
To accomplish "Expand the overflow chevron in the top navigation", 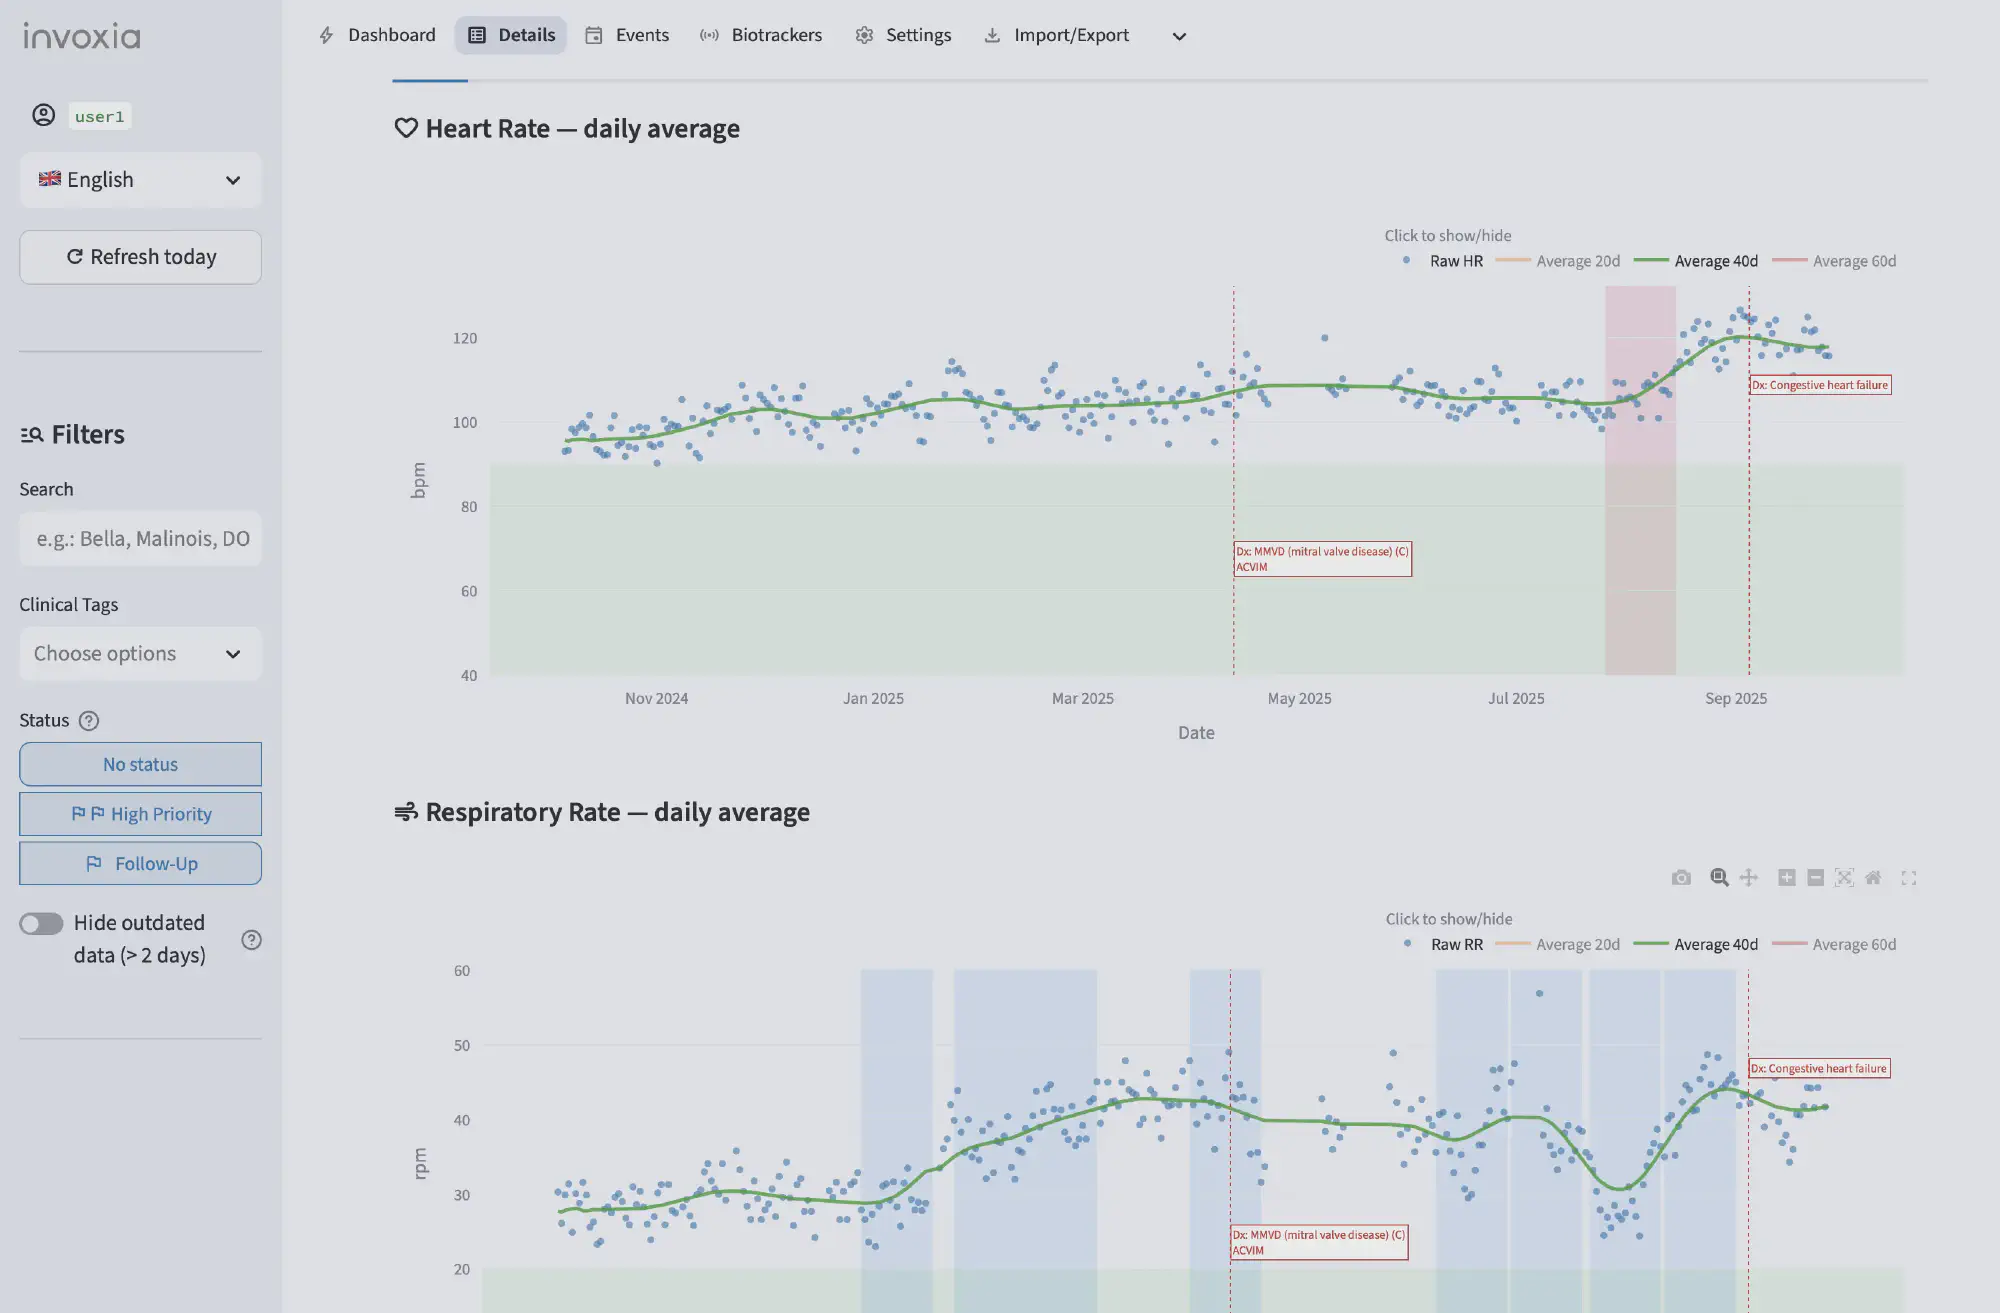I will 1179,36.
